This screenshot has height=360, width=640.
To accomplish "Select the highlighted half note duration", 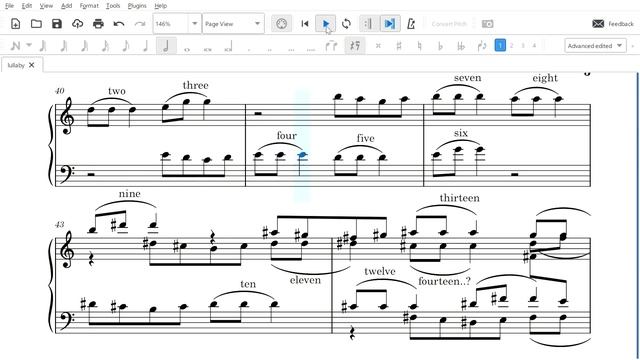I will coord(166,45).
